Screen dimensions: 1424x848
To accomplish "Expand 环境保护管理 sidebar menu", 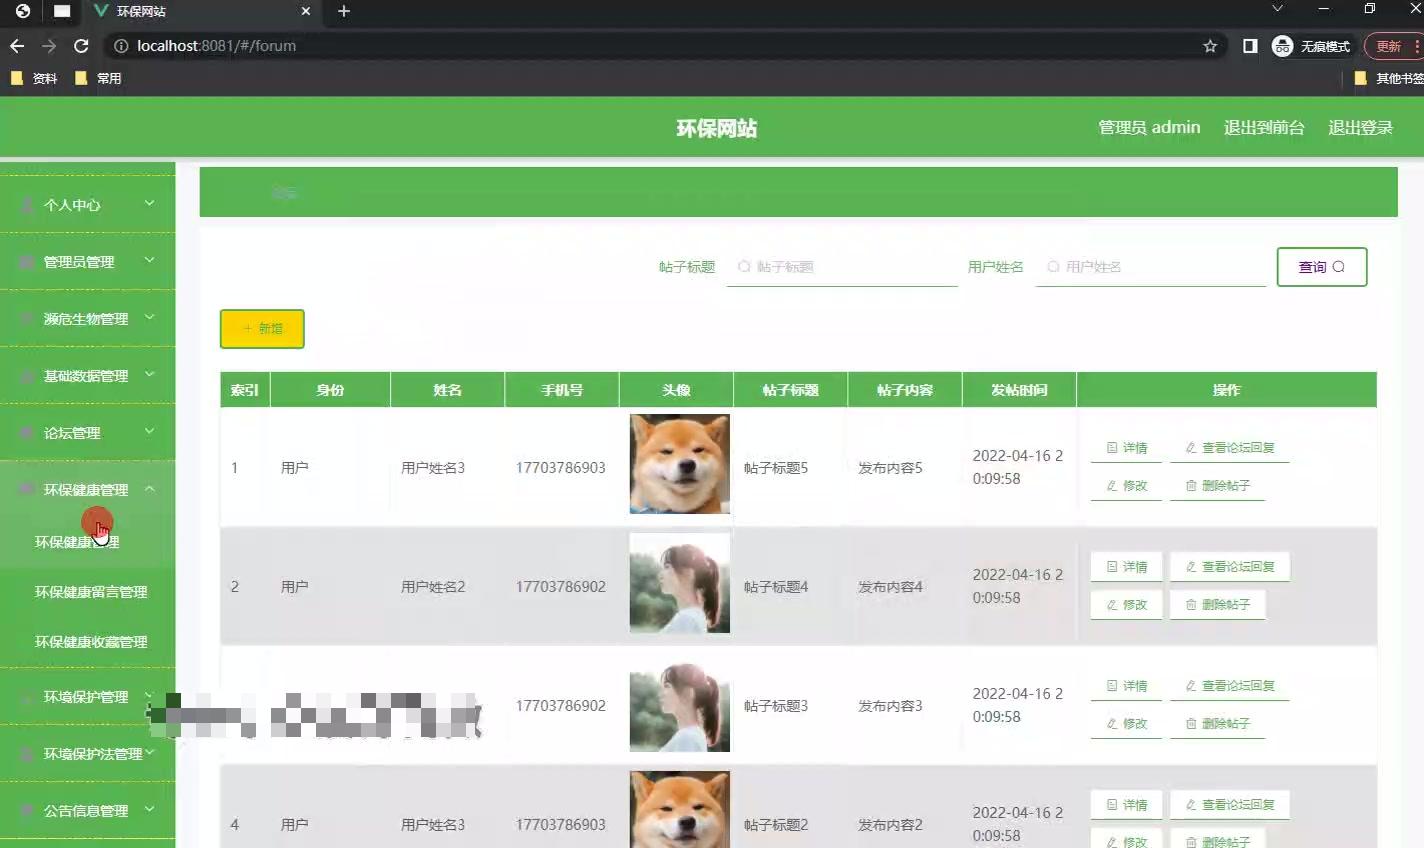I will pos(88,696).
